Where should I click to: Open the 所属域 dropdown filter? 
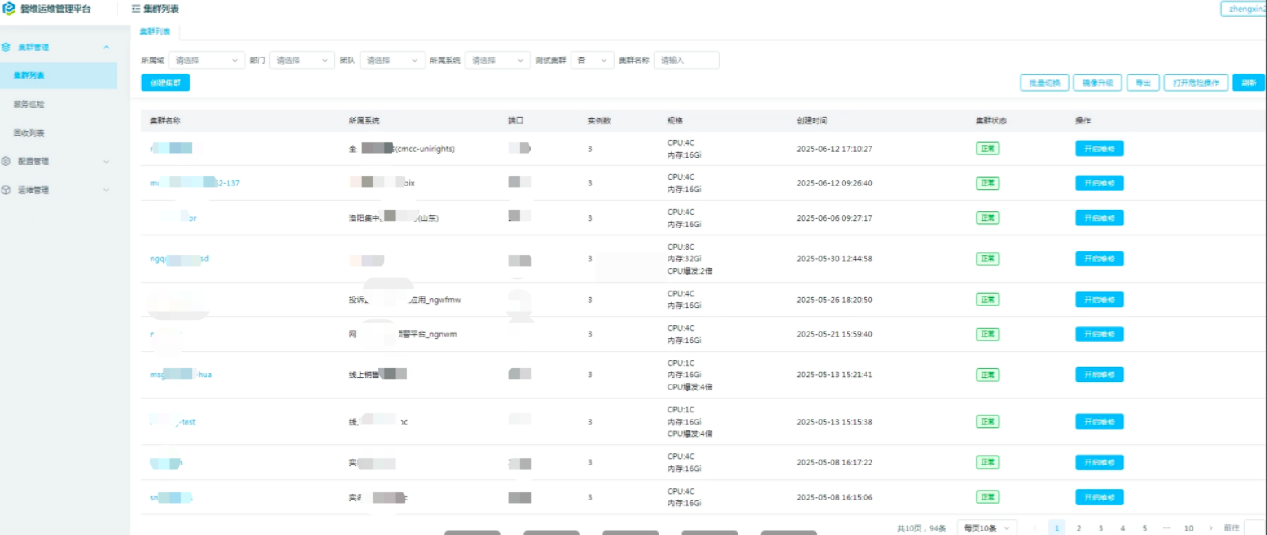(206, 60)
